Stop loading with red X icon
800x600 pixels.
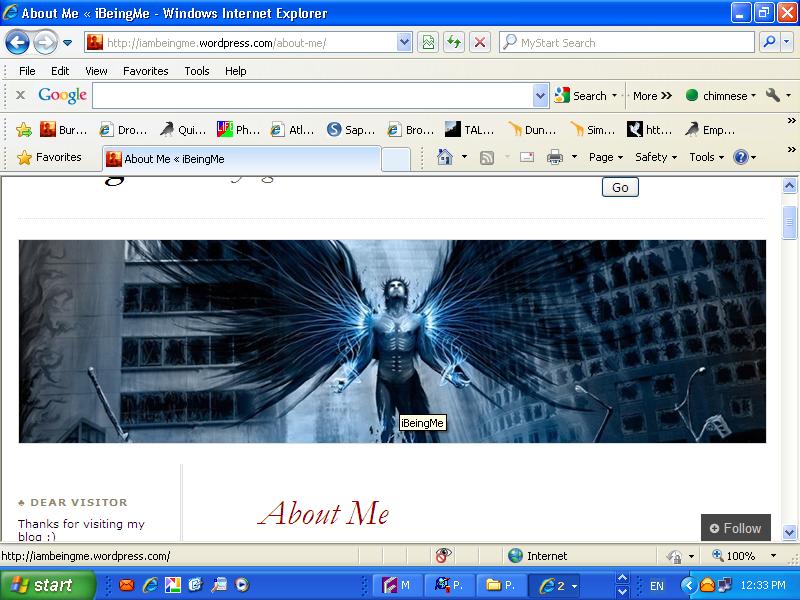480,43
